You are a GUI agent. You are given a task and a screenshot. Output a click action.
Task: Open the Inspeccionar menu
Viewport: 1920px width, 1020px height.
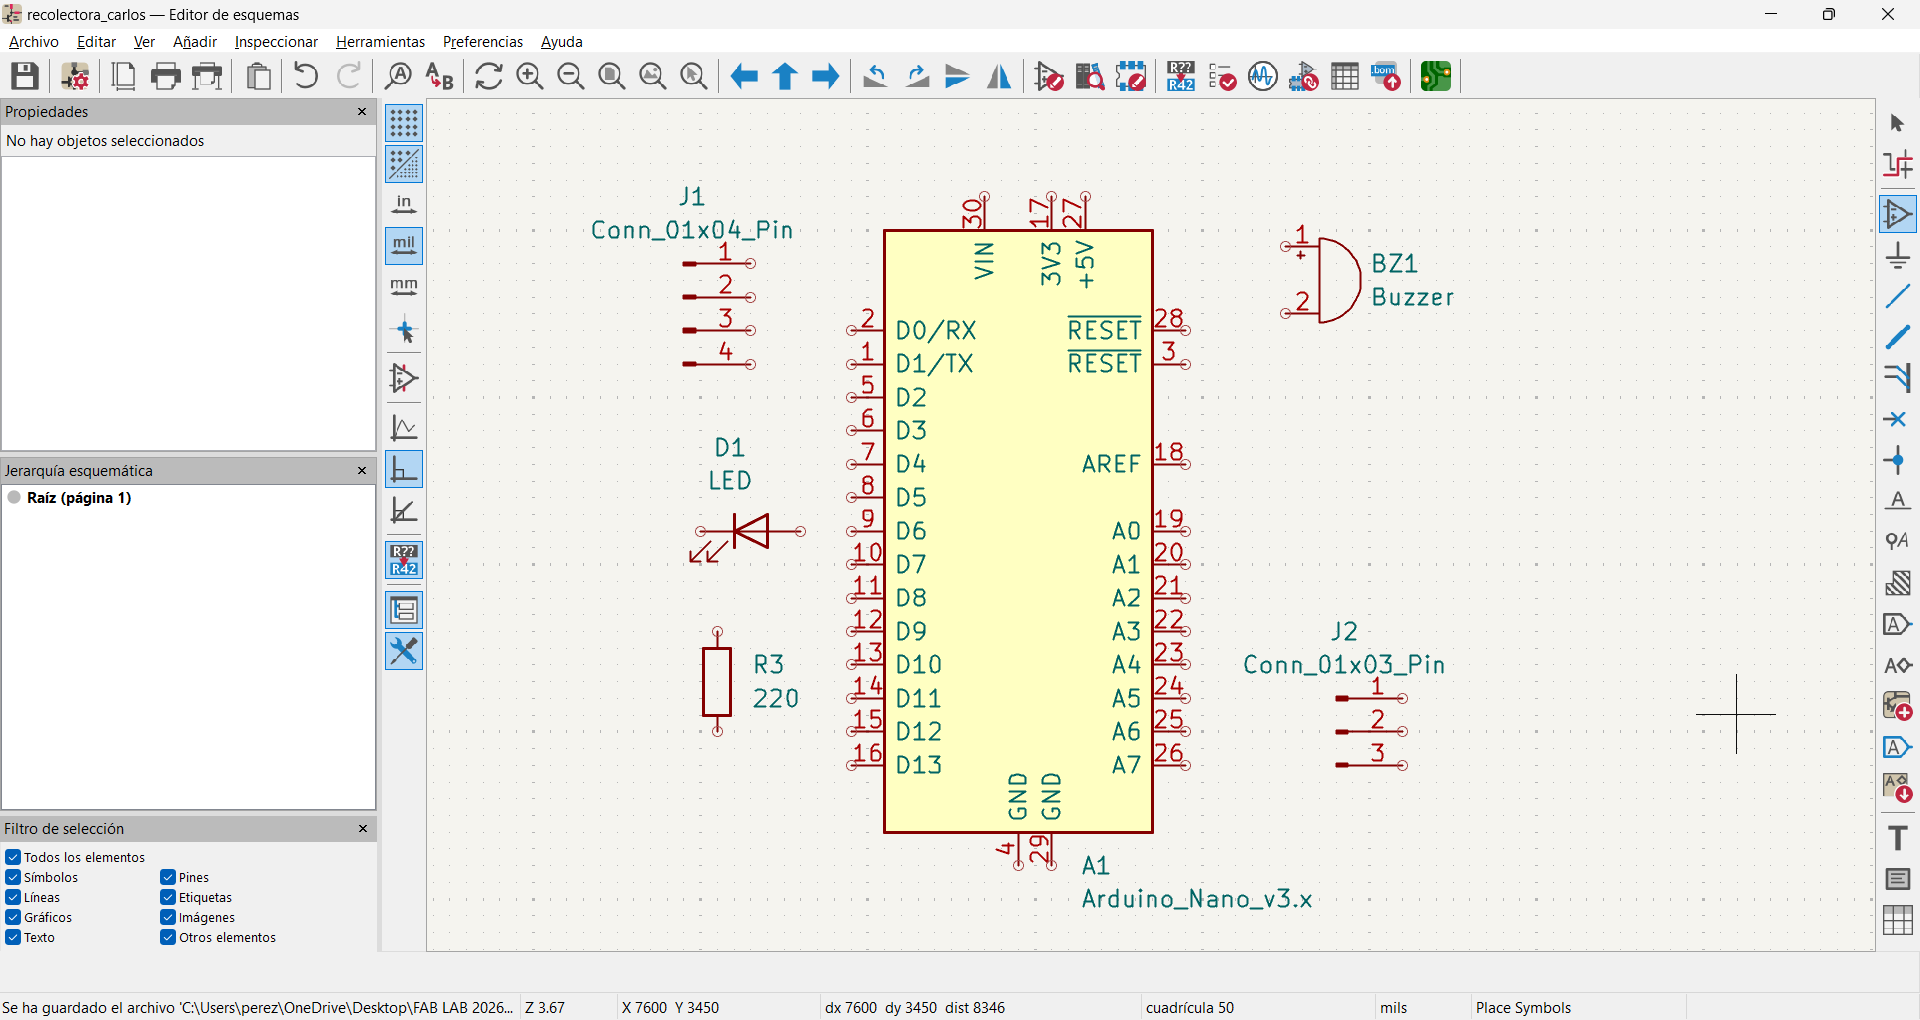(276, 42)
